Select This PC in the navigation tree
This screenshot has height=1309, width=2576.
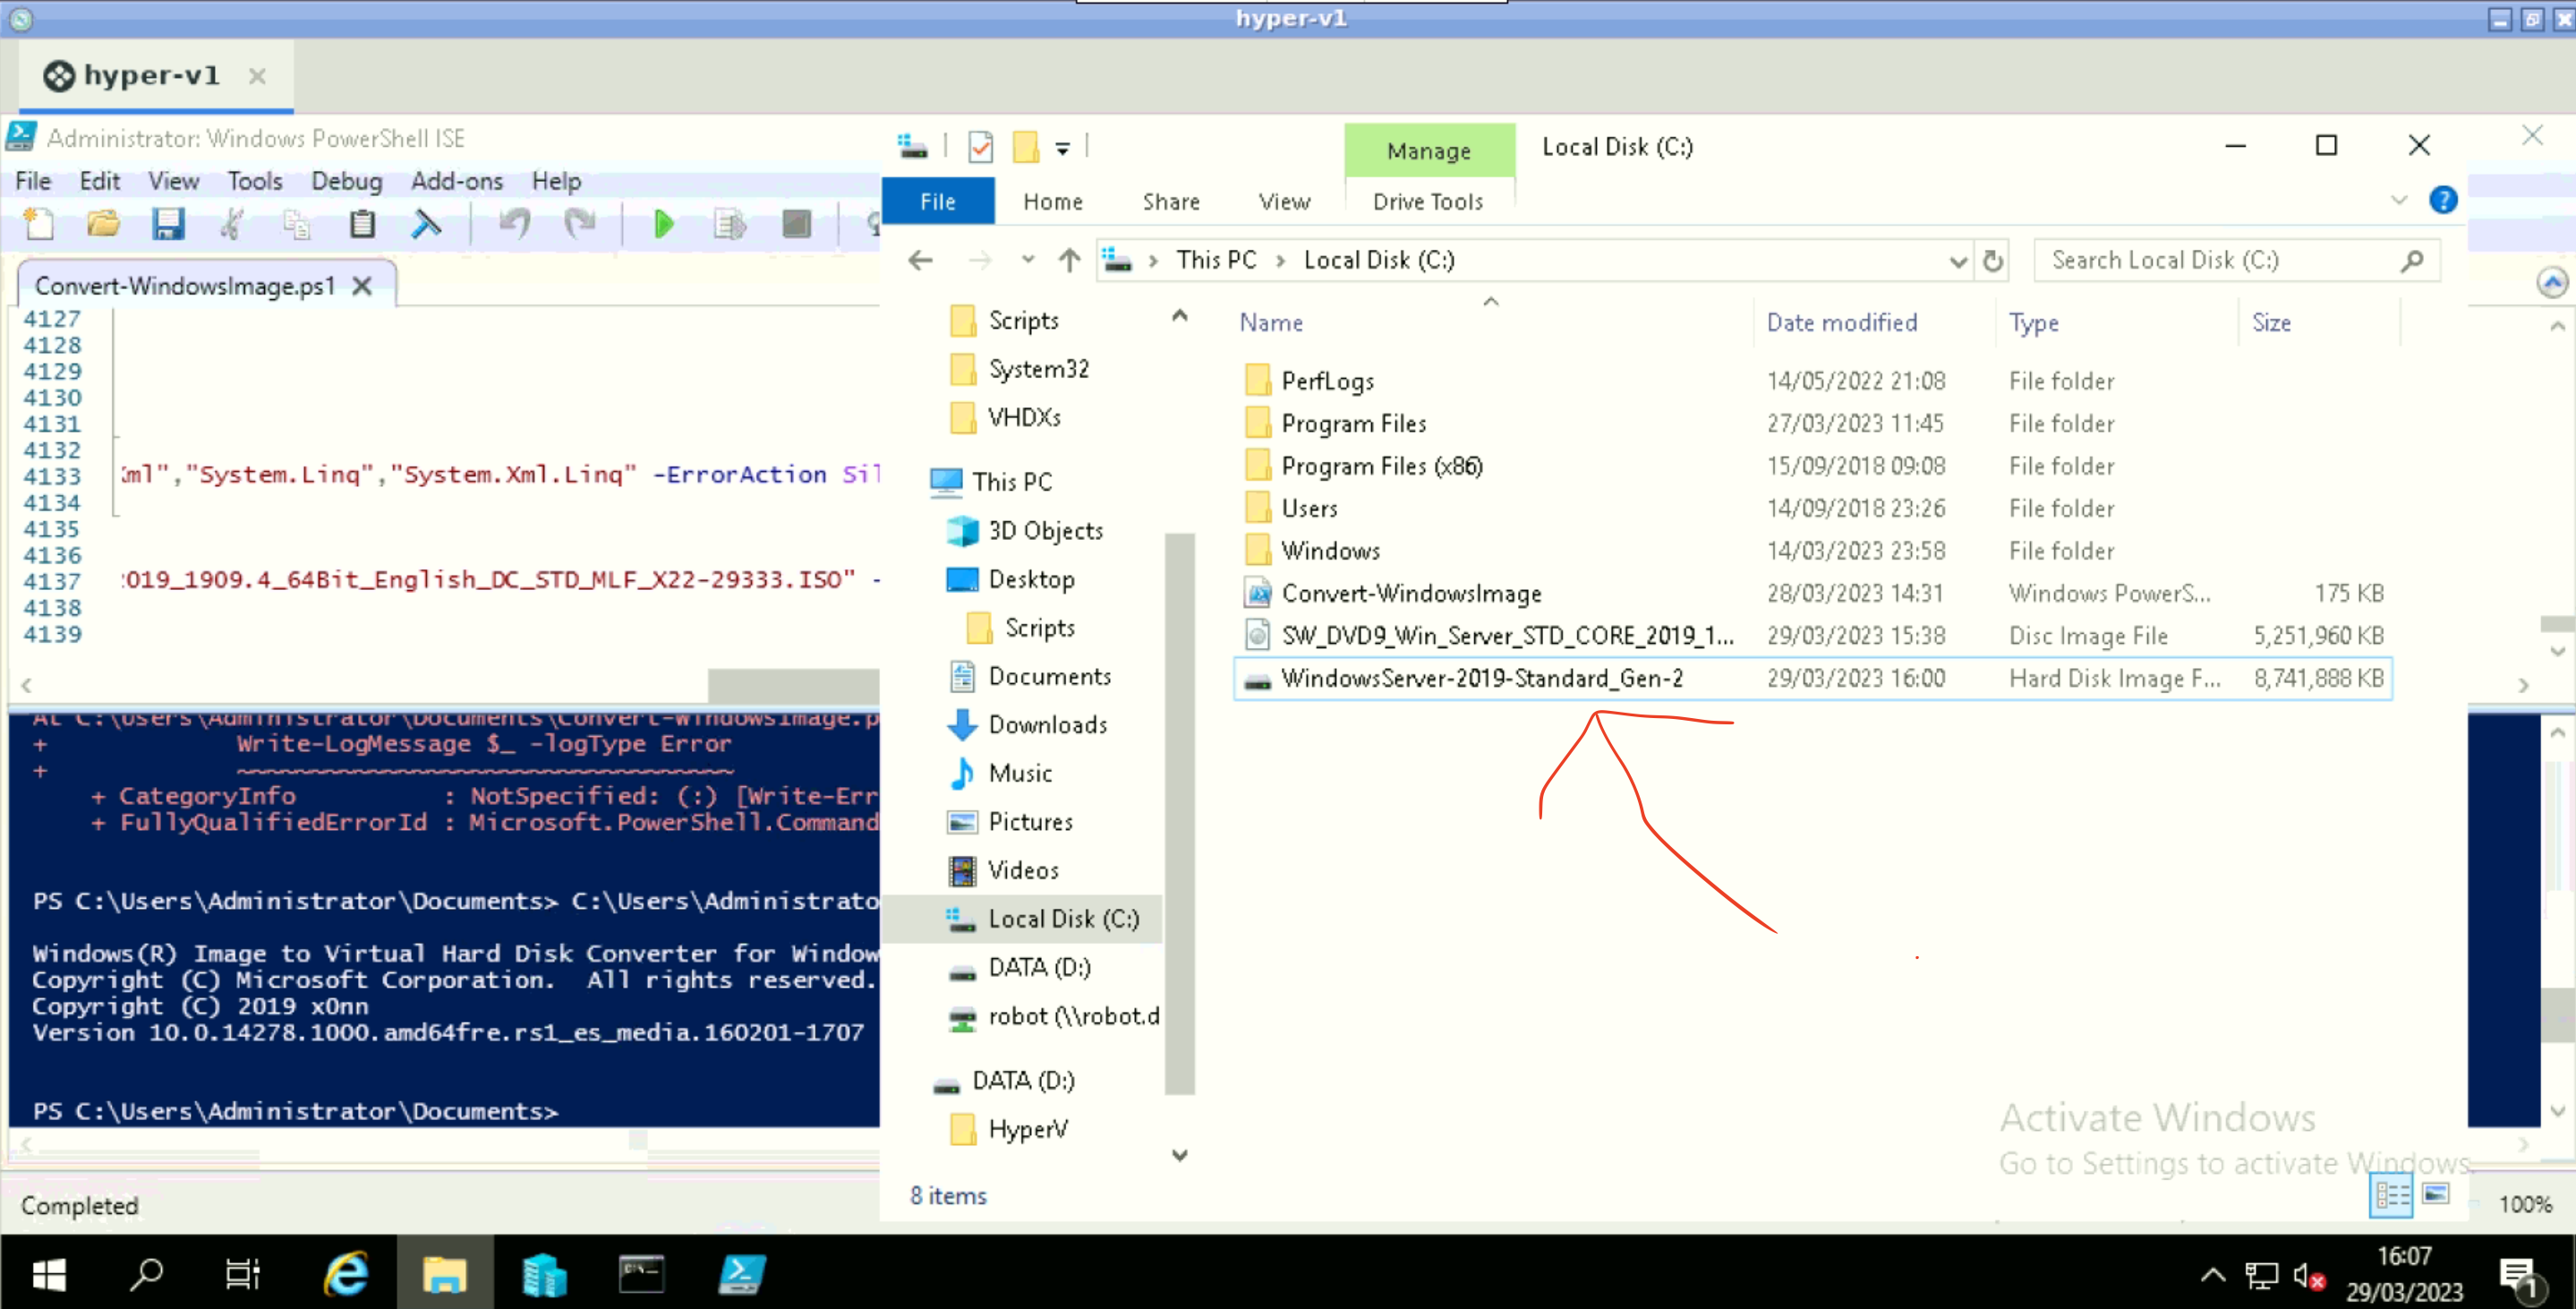click(1011, 482)
